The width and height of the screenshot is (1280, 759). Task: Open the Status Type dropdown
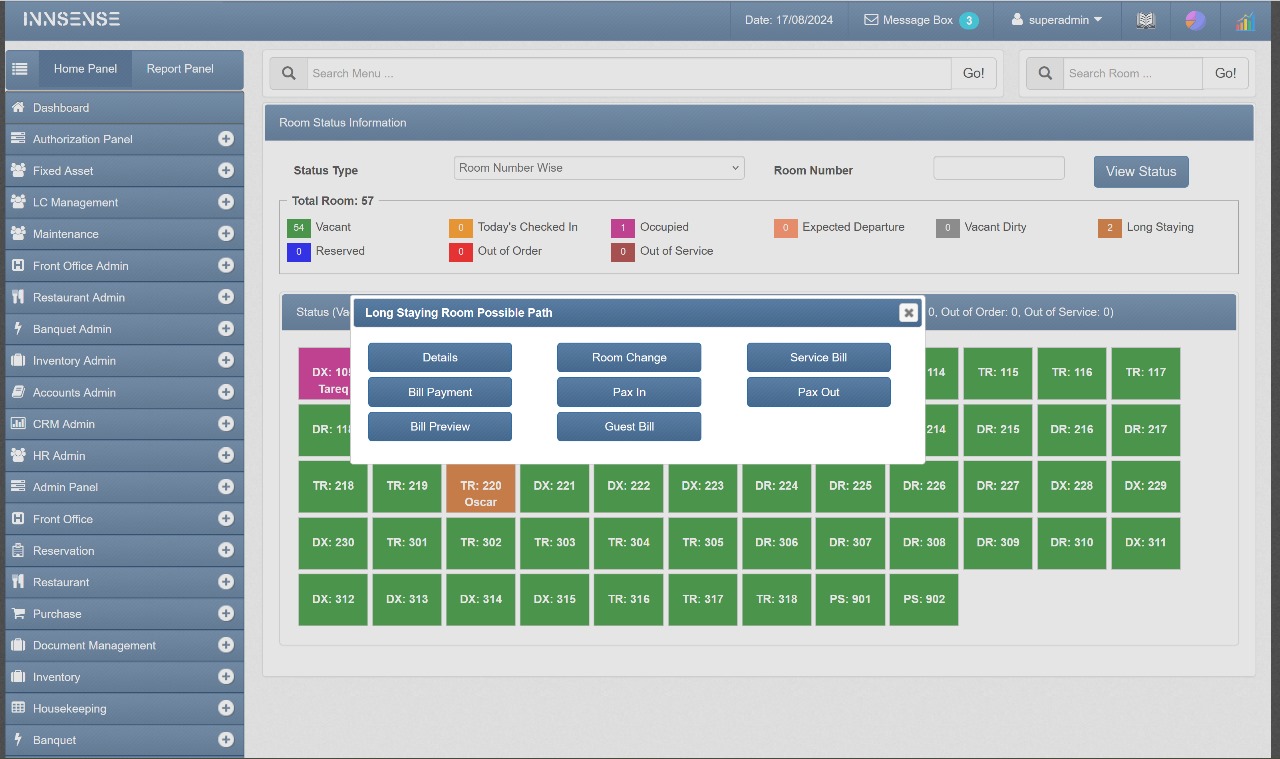pos(599,168)
